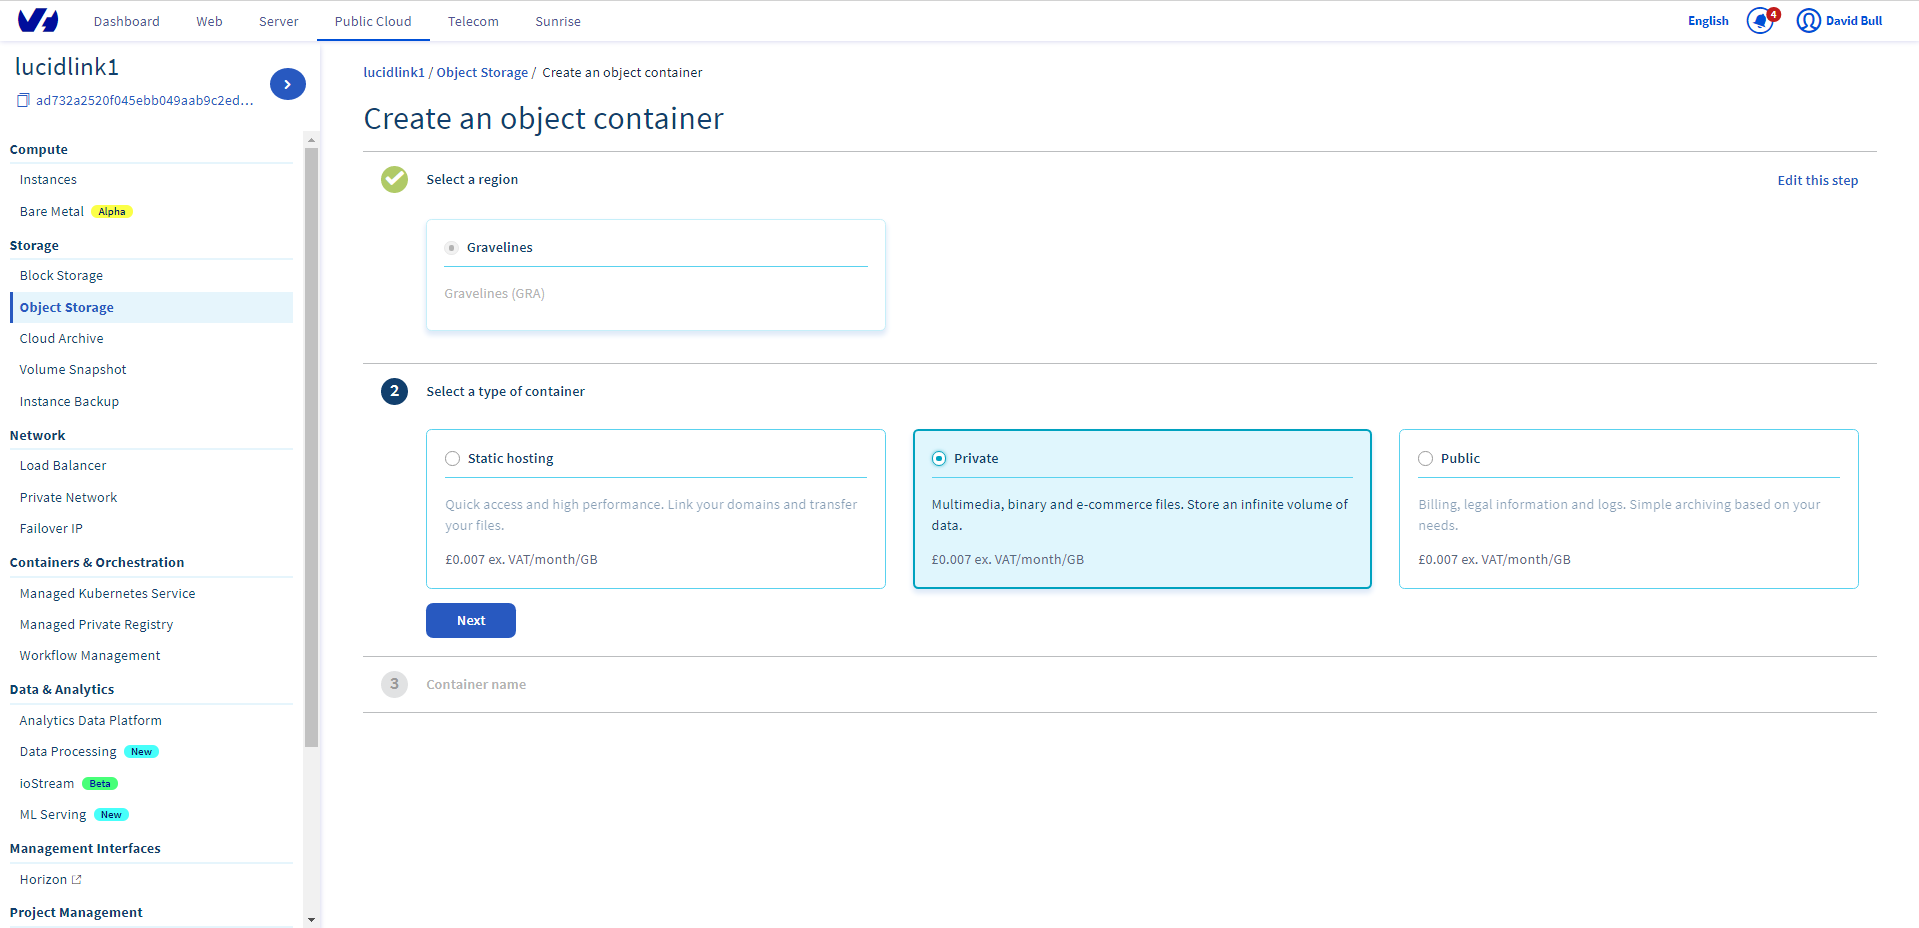Select the Private container radio button

(939, 459)
